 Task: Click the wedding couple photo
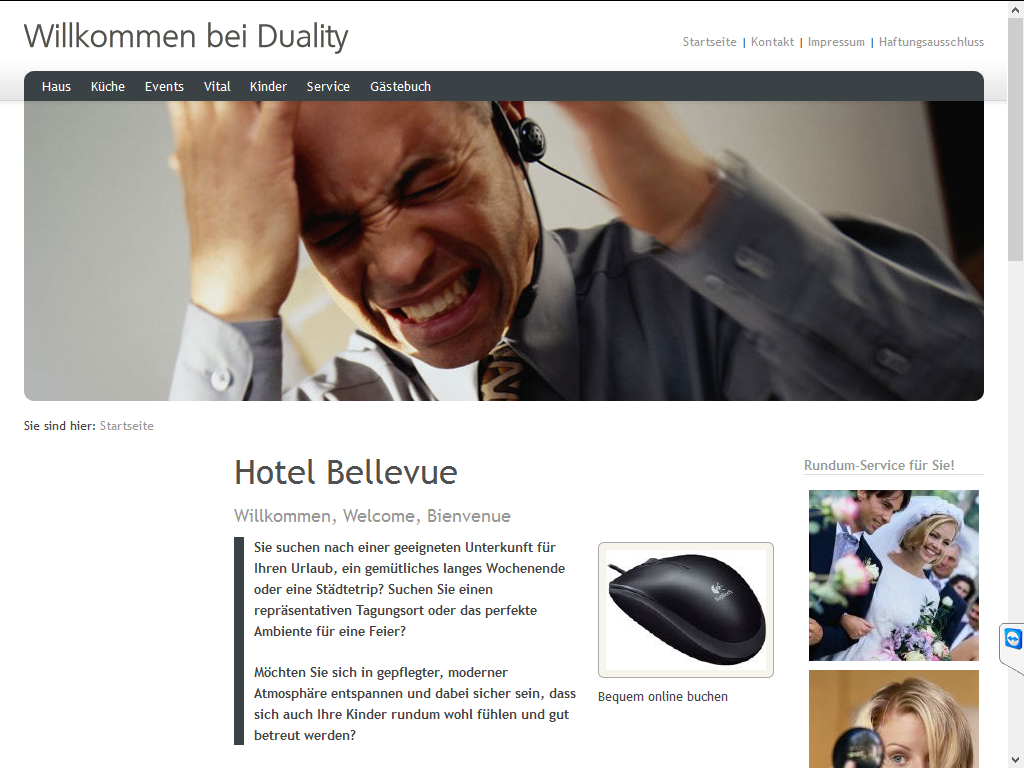click(x=893, y=575)
